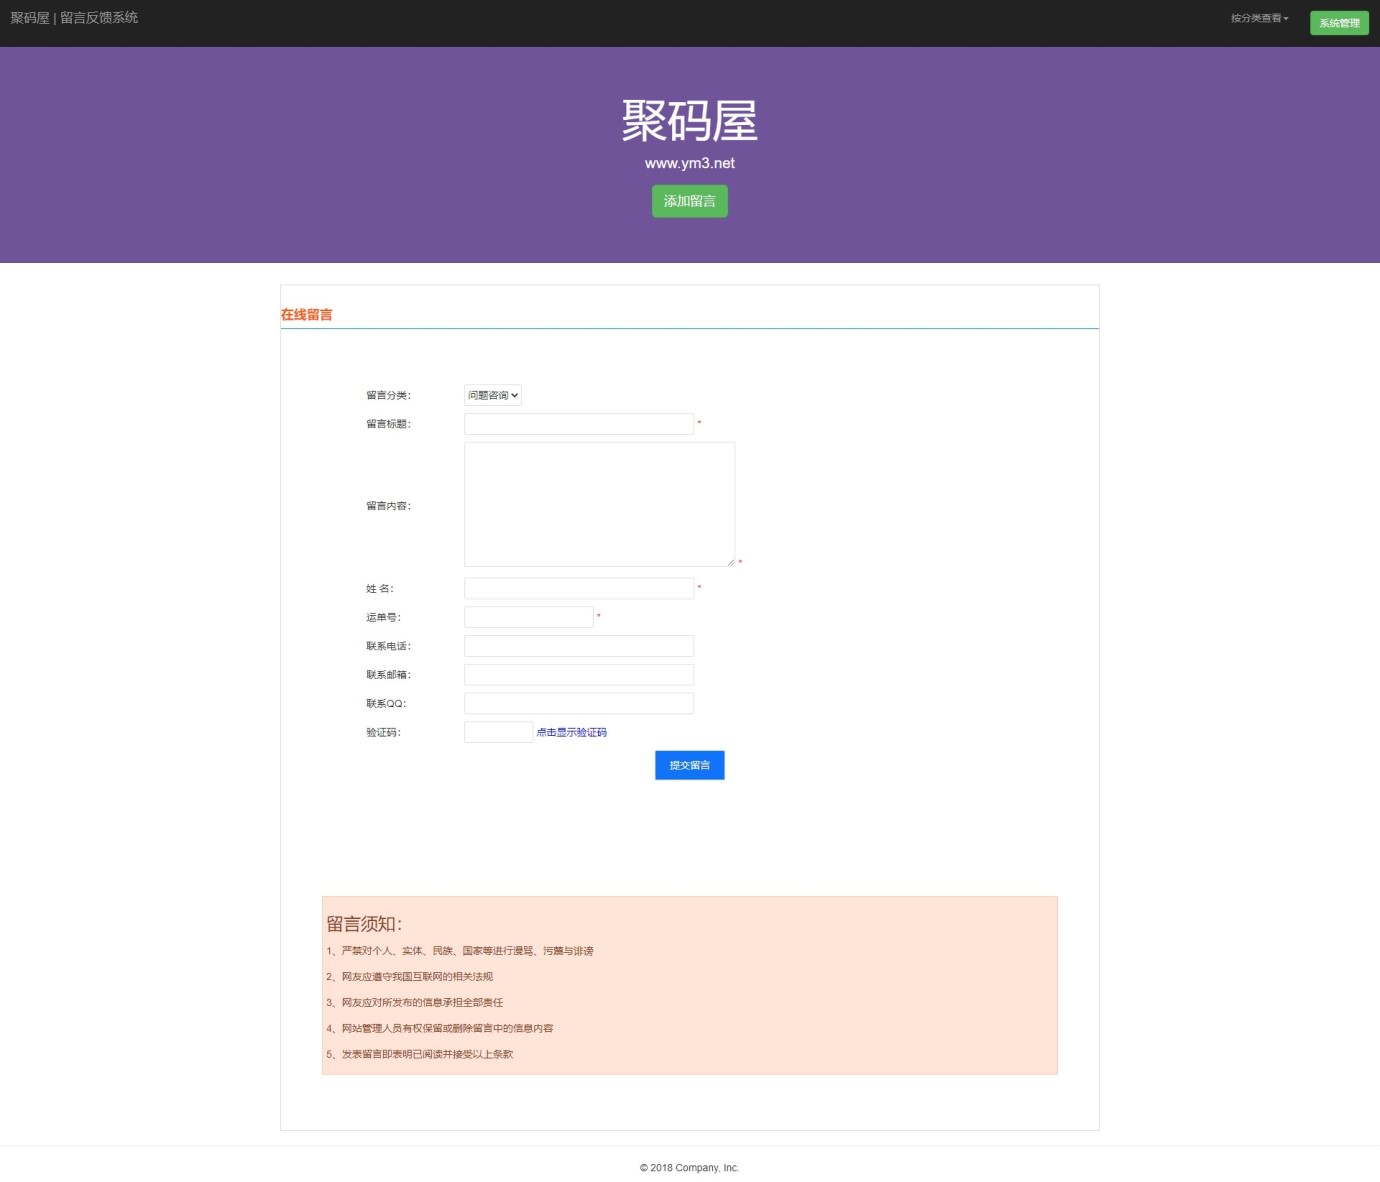The height and width of the screenshot is (1182, 1380).
Task: Click the 验证码 input box
Action: click(498, 732)
